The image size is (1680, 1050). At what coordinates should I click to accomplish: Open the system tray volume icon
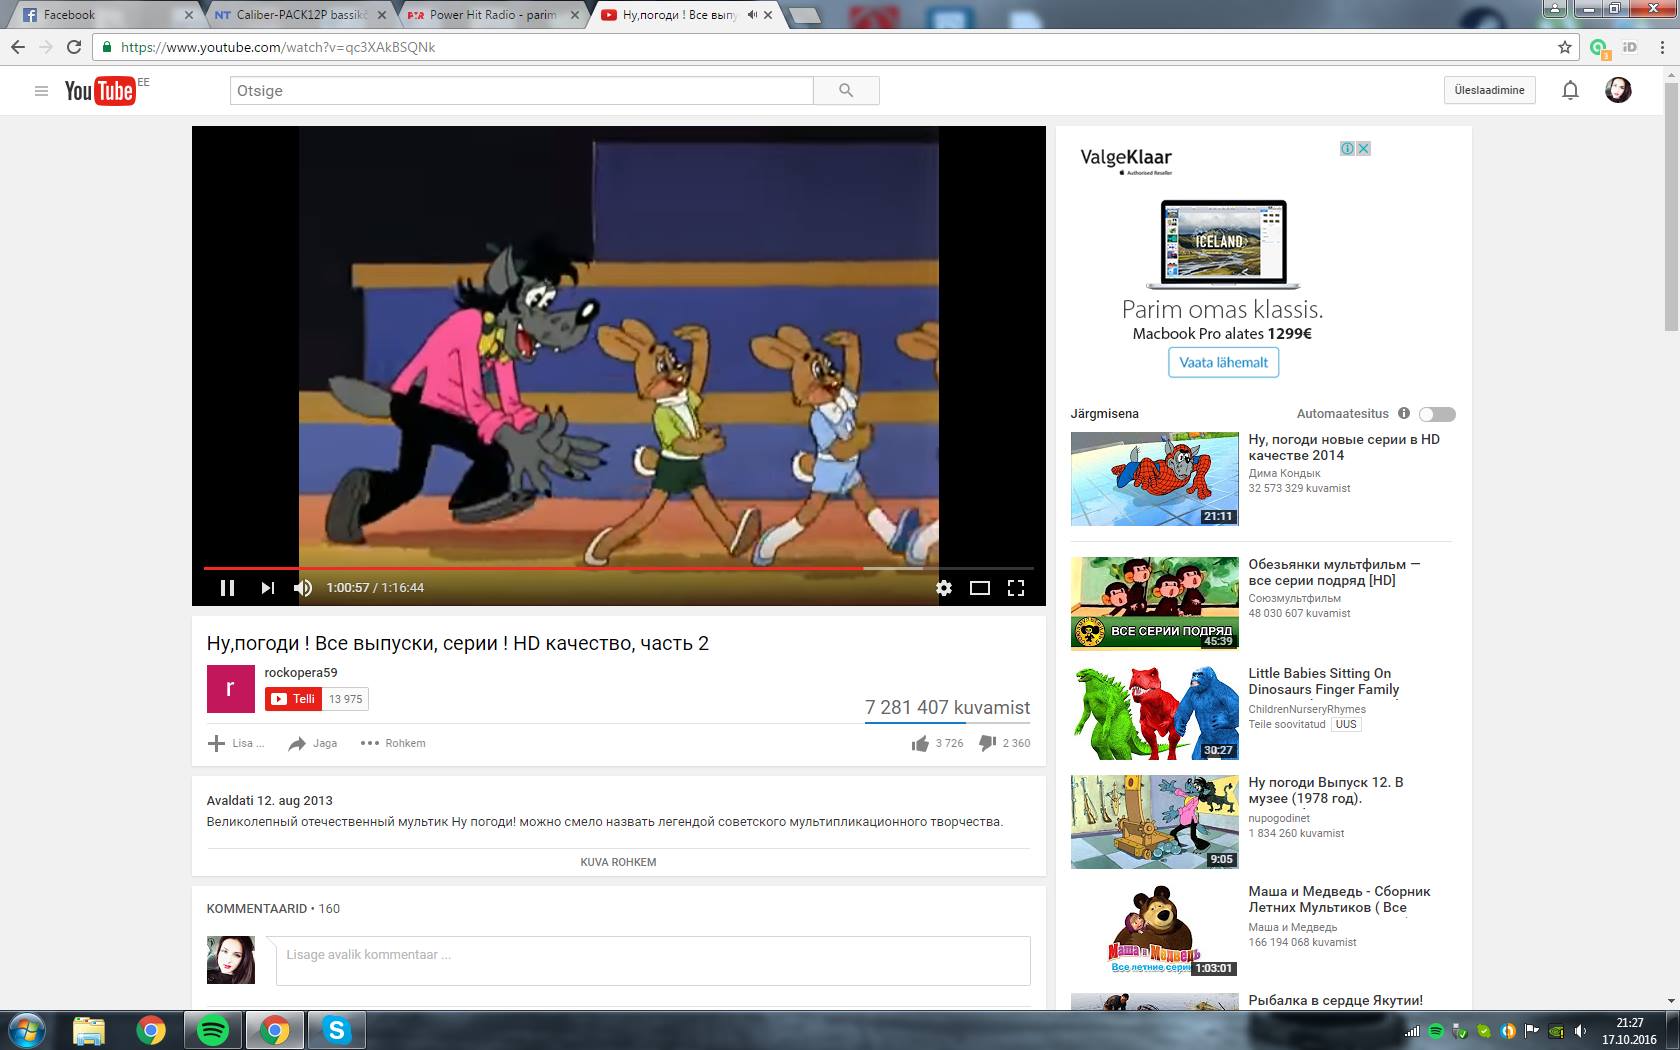(1581, 1031)
